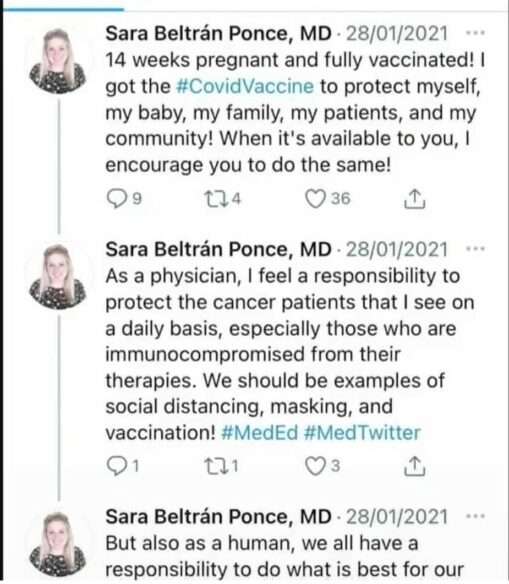This screenshot has height=584, width=509.
Task: Open third tweet author's profile picture
Action: (x=58, y=545)
